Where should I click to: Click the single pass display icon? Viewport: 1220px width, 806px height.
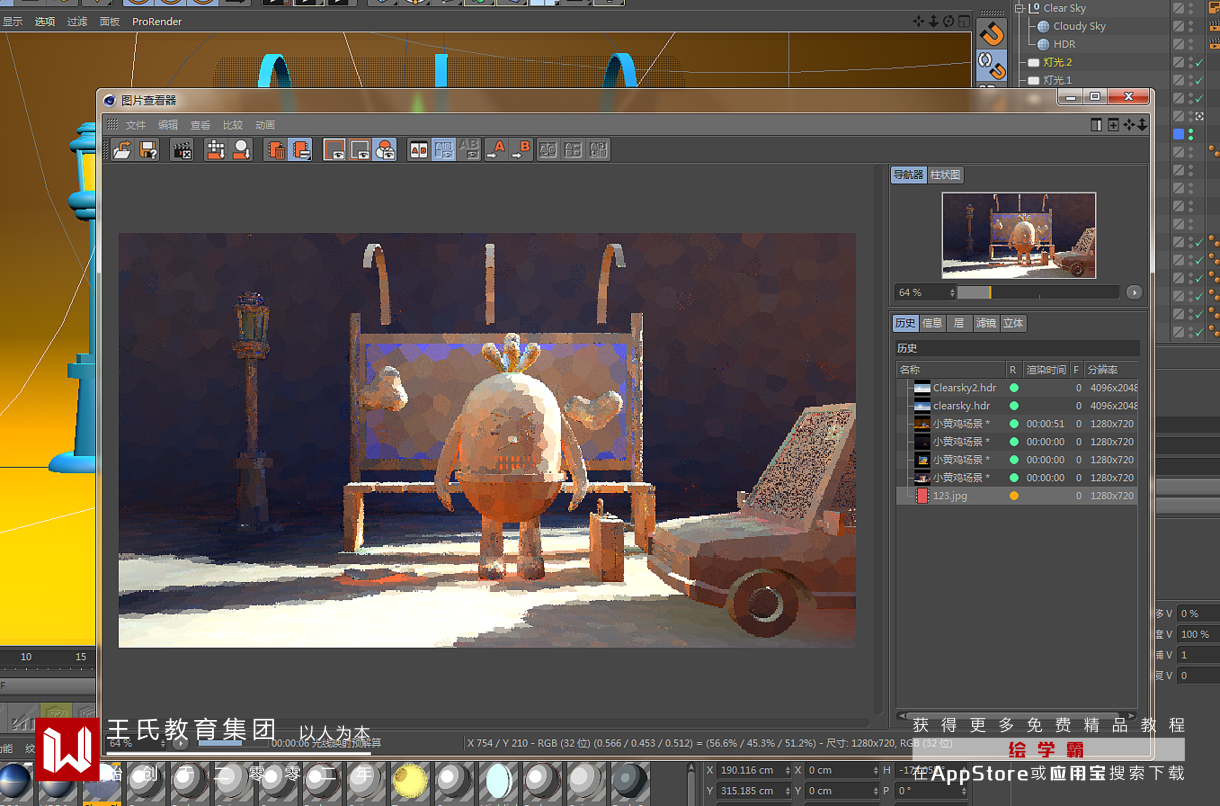(360, 150)
